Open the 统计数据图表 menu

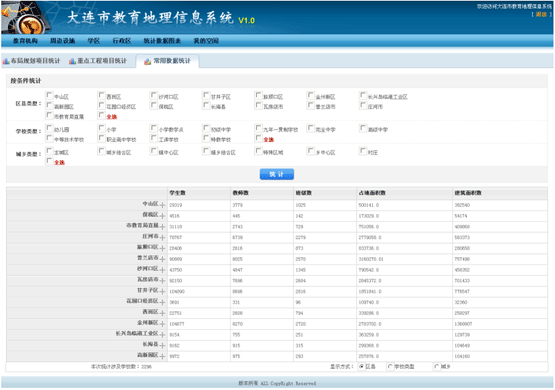pyautogui.click(x=162, y=41)
